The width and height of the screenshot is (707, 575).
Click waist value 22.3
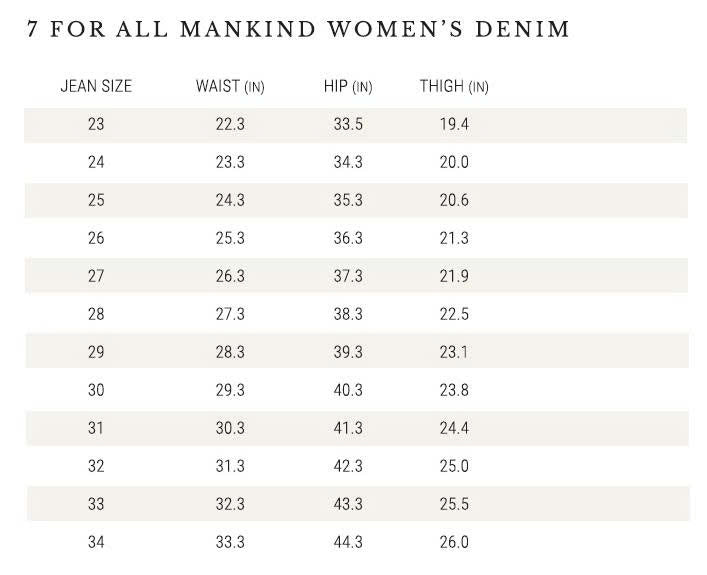pos(230,125)
